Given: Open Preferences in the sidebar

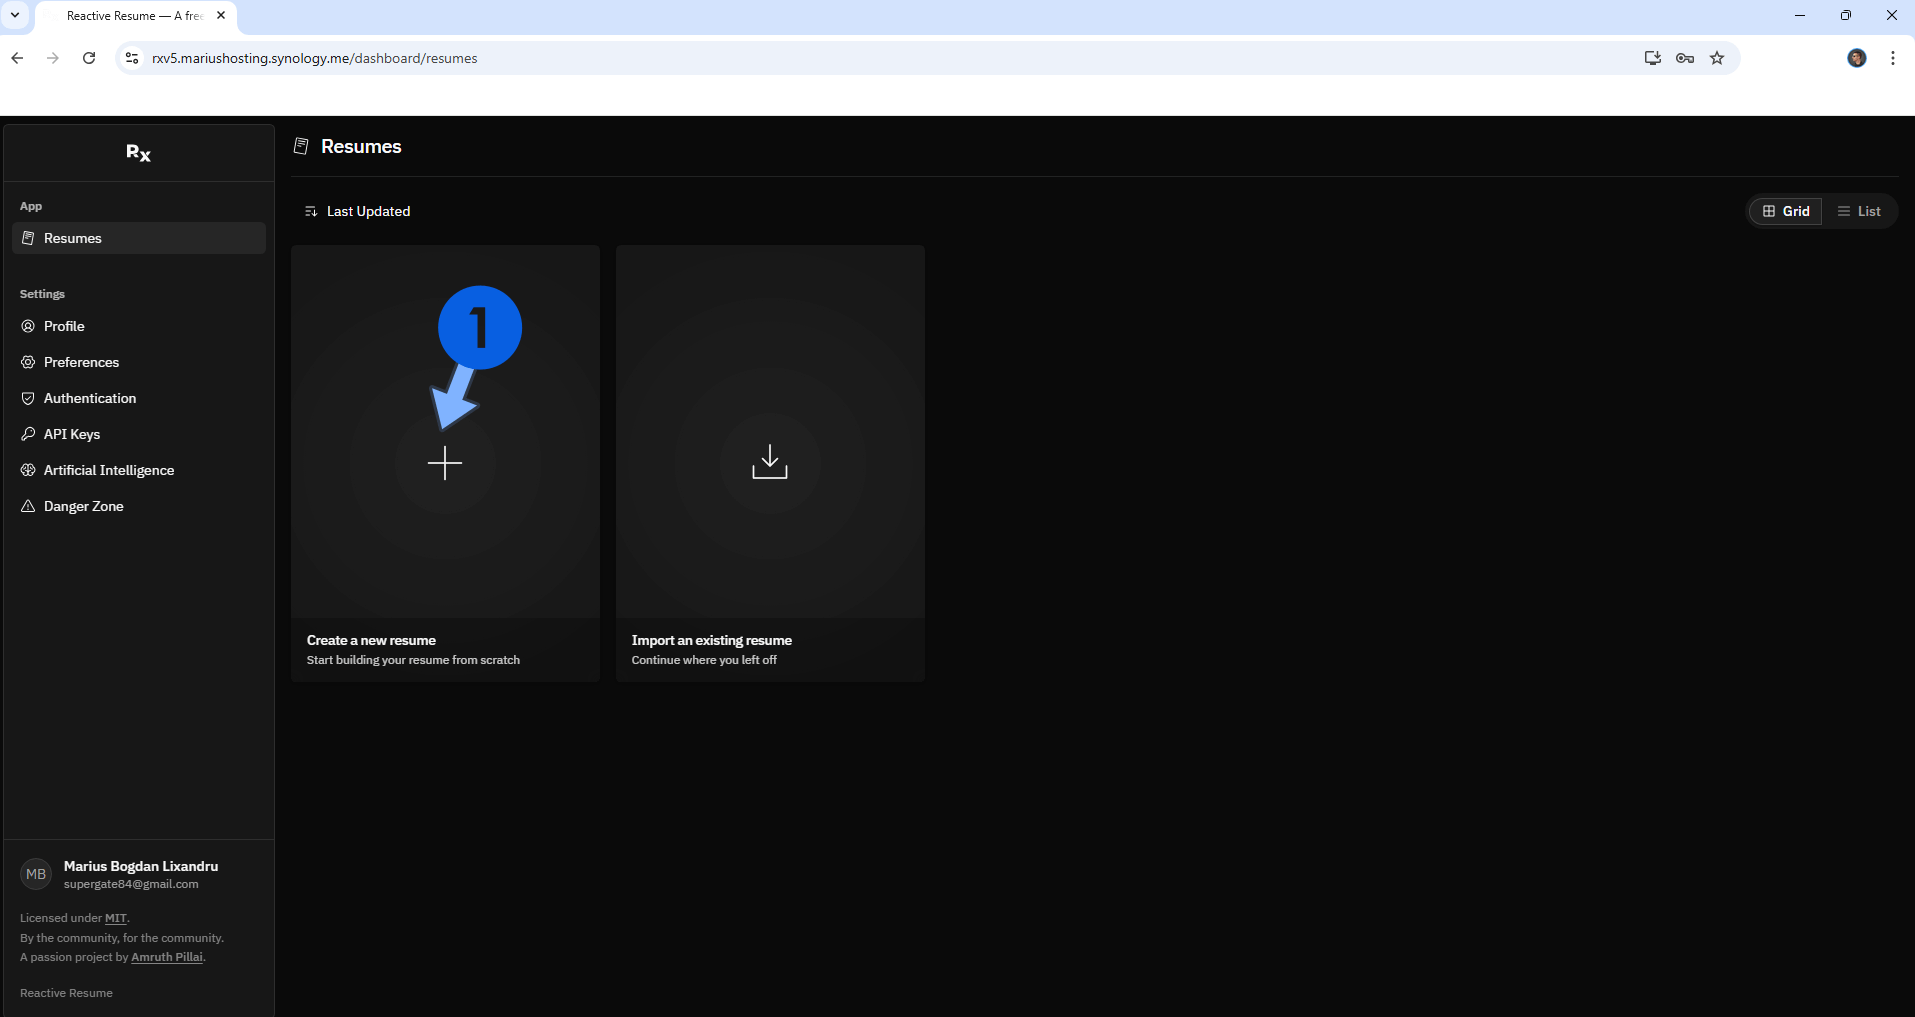Looking at the screenshot, I should click(x=81, y=362).
